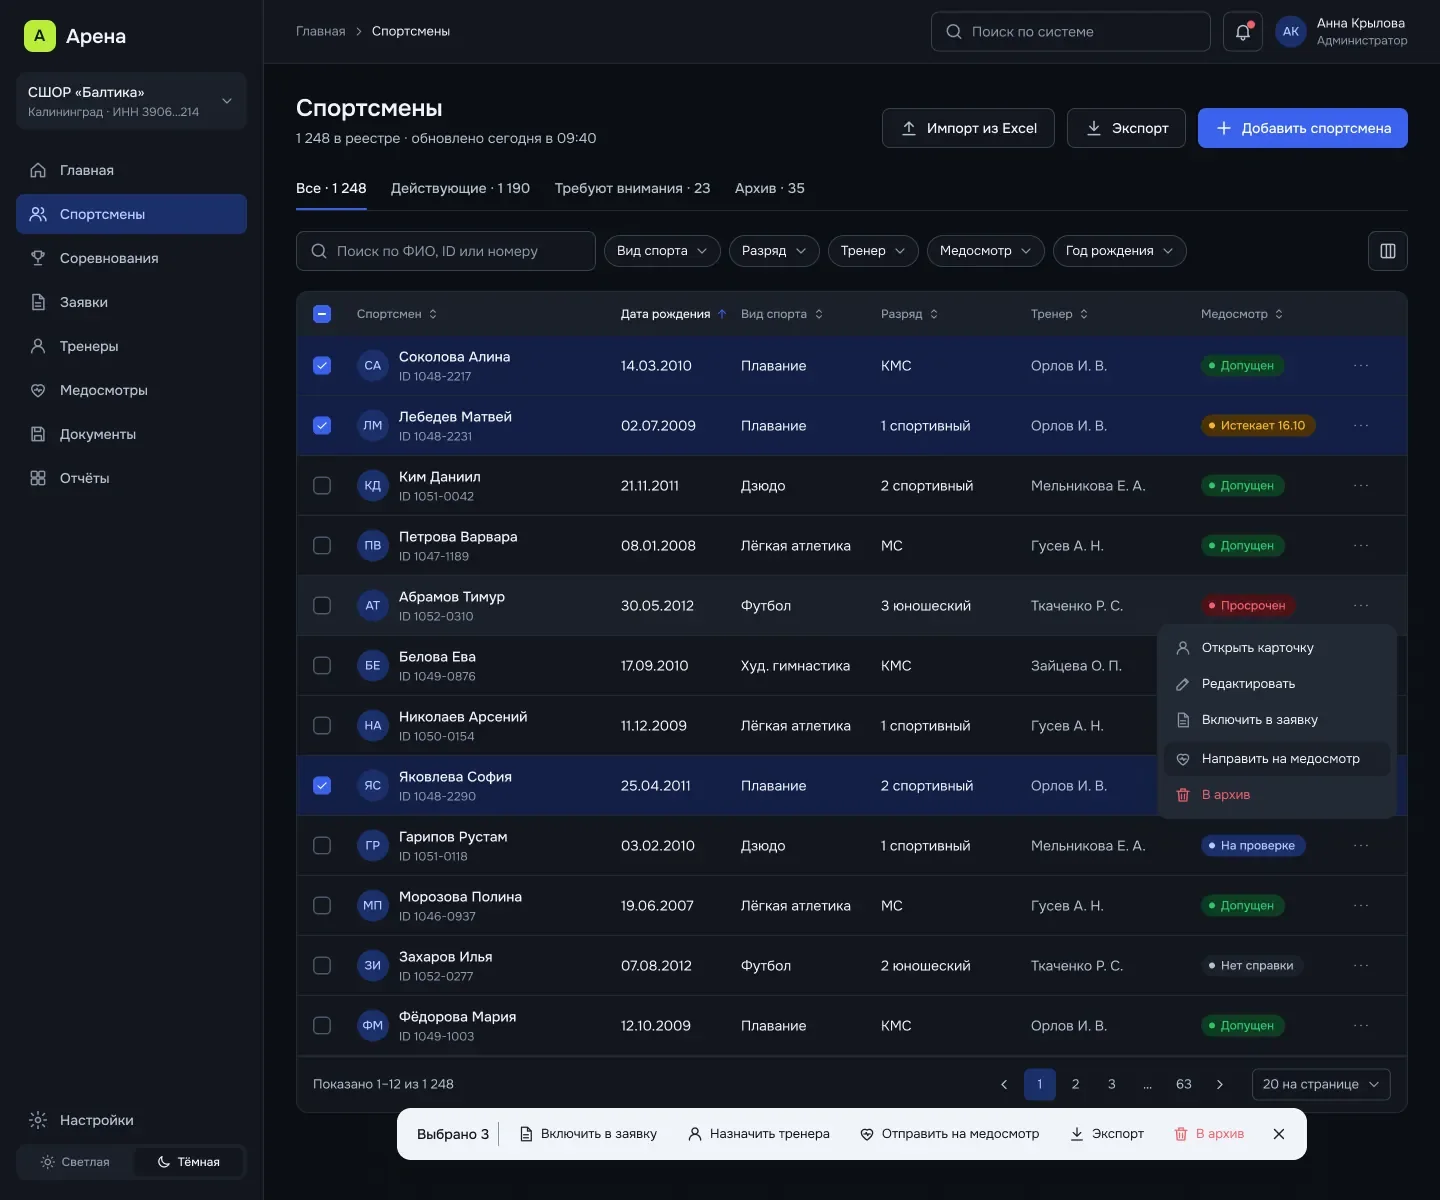Click Импорт из Excel button
This screenshot has width=1440, height=1200.
(968, 128)
